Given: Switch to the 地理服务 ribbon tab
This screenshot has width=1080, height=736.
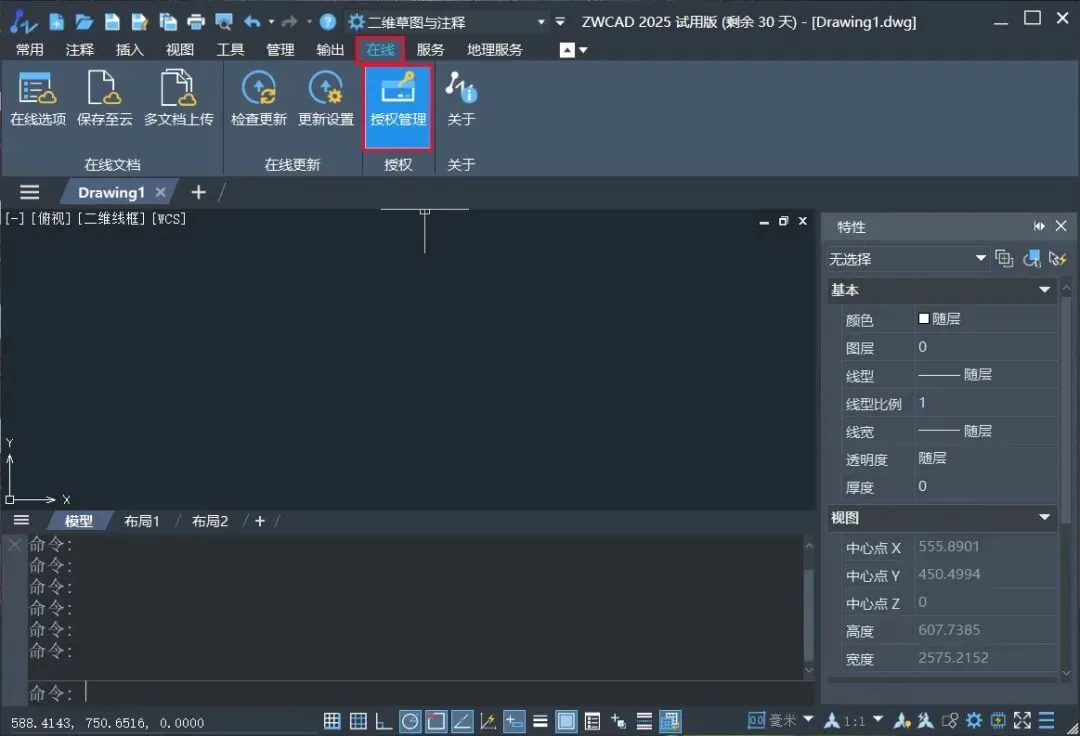Looking at the screenshot, I should 495,50.
